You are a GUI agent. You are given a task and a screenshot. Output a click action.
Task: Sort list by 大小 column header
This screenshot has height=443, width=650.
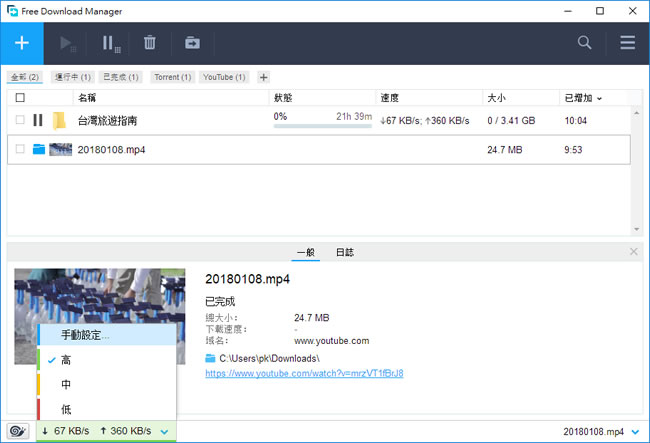pos(496,98)
